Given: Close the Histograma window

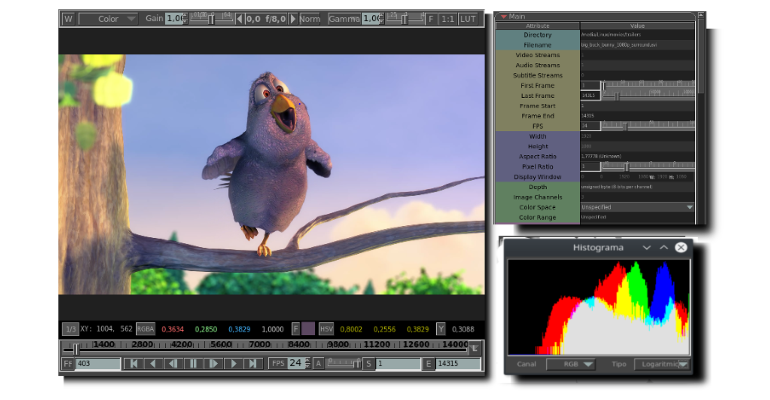Looking at the screenshot, I should point(681,247).
